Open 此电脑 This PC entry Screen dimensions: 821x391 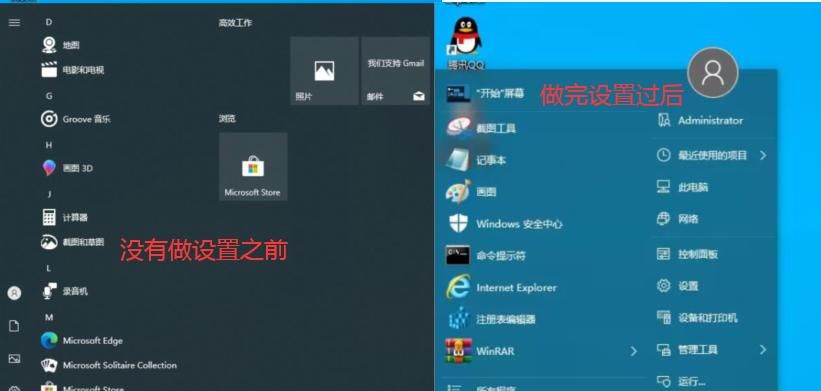693,187
